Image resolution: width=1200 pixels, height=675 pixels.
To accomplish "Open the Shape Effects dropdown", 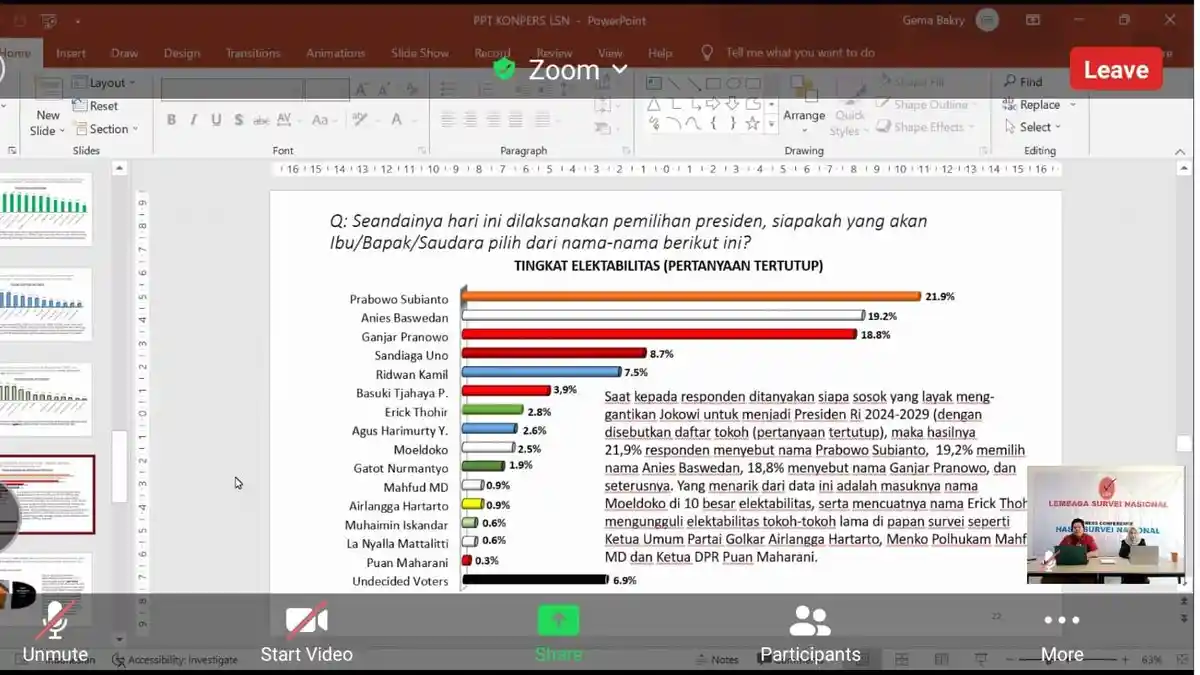I will pos(925,127).
